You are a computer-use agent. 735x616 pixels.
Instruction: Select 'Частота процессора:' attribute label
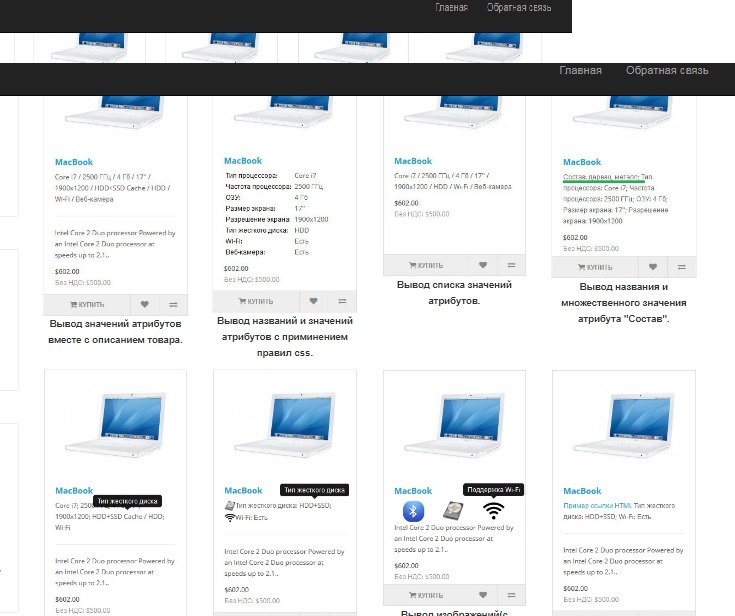258,187
